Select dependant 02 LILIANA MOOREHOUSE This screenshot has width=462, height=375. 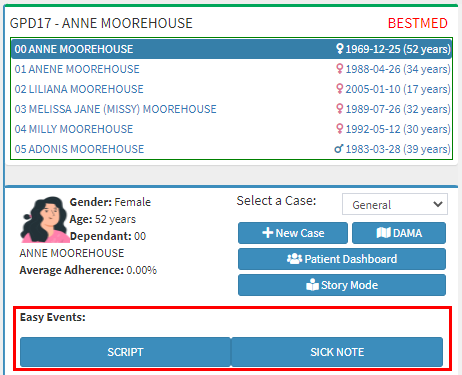click(231, 89)
